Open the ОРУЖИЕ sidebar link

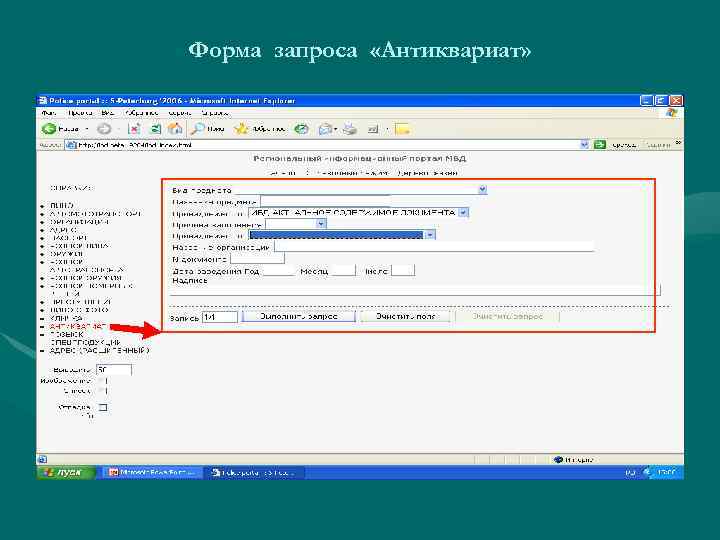[x=67, y=253]
